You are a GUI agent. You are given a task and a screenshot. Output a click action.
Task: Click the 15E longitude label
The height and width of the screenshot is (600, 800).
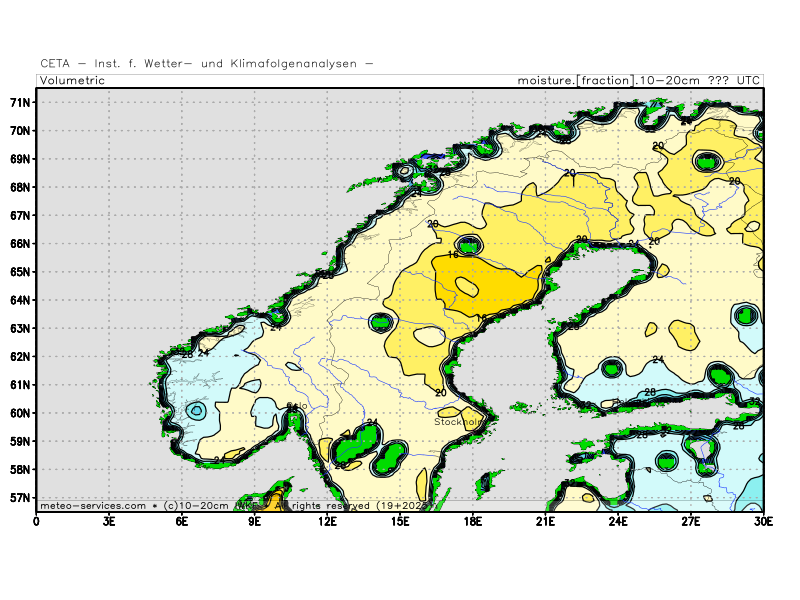click(x=400, y=521)
